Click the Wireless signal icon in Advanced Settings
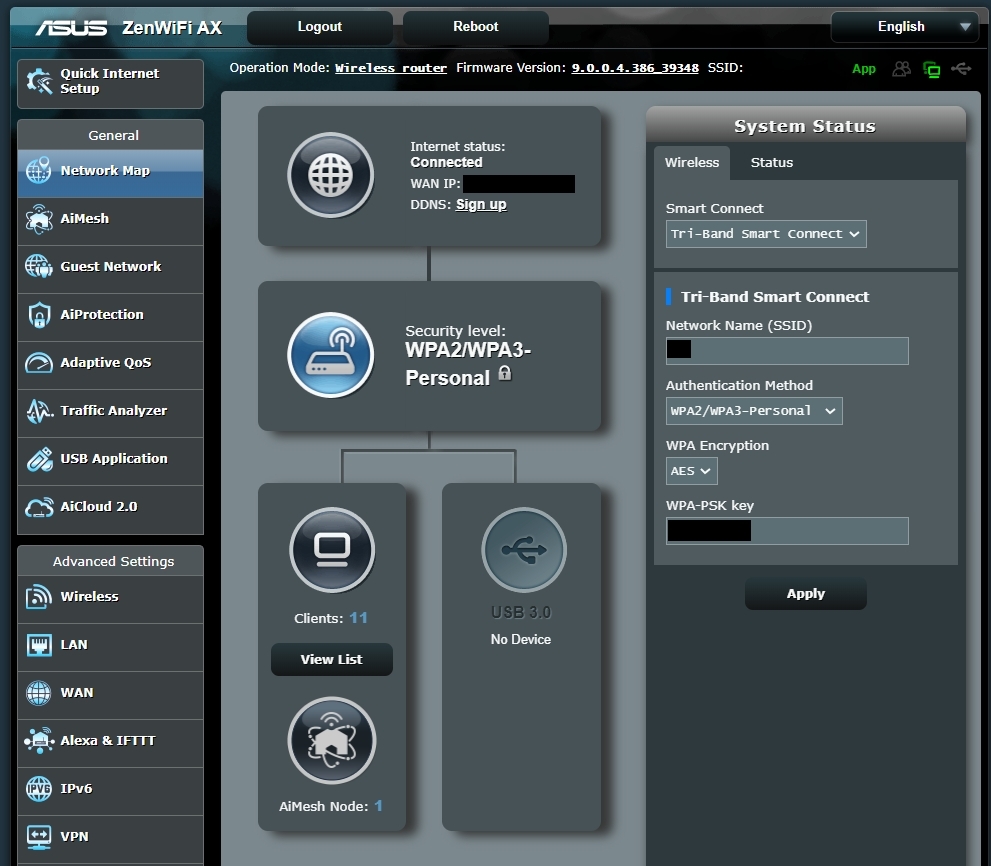Image resolution: width=991 pixels, height=866 pixels. click(39, 597)
